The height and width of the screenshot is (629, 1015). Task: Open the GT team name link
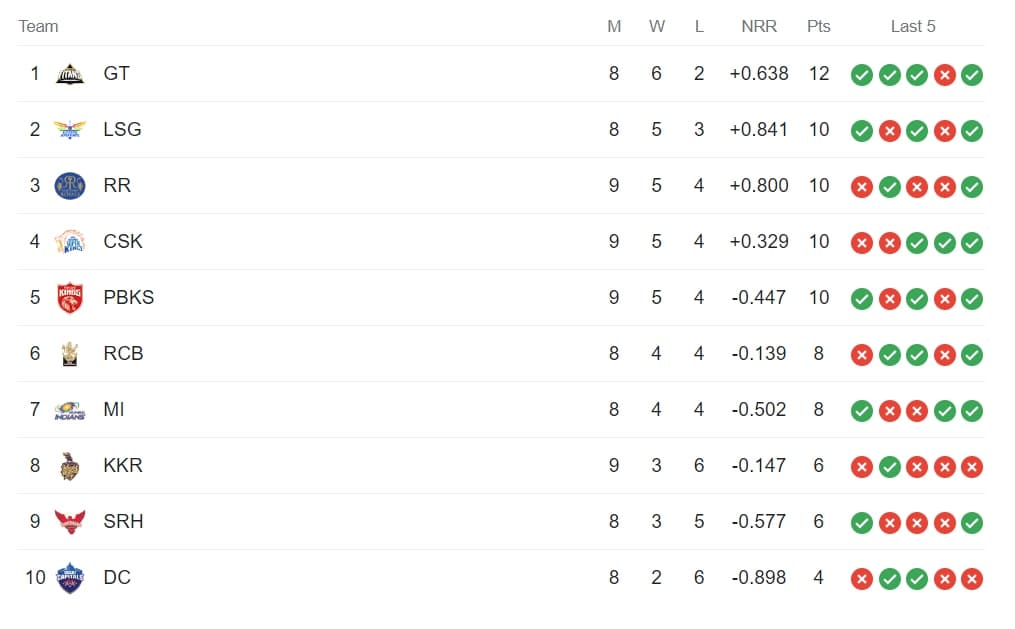[116, 74]
